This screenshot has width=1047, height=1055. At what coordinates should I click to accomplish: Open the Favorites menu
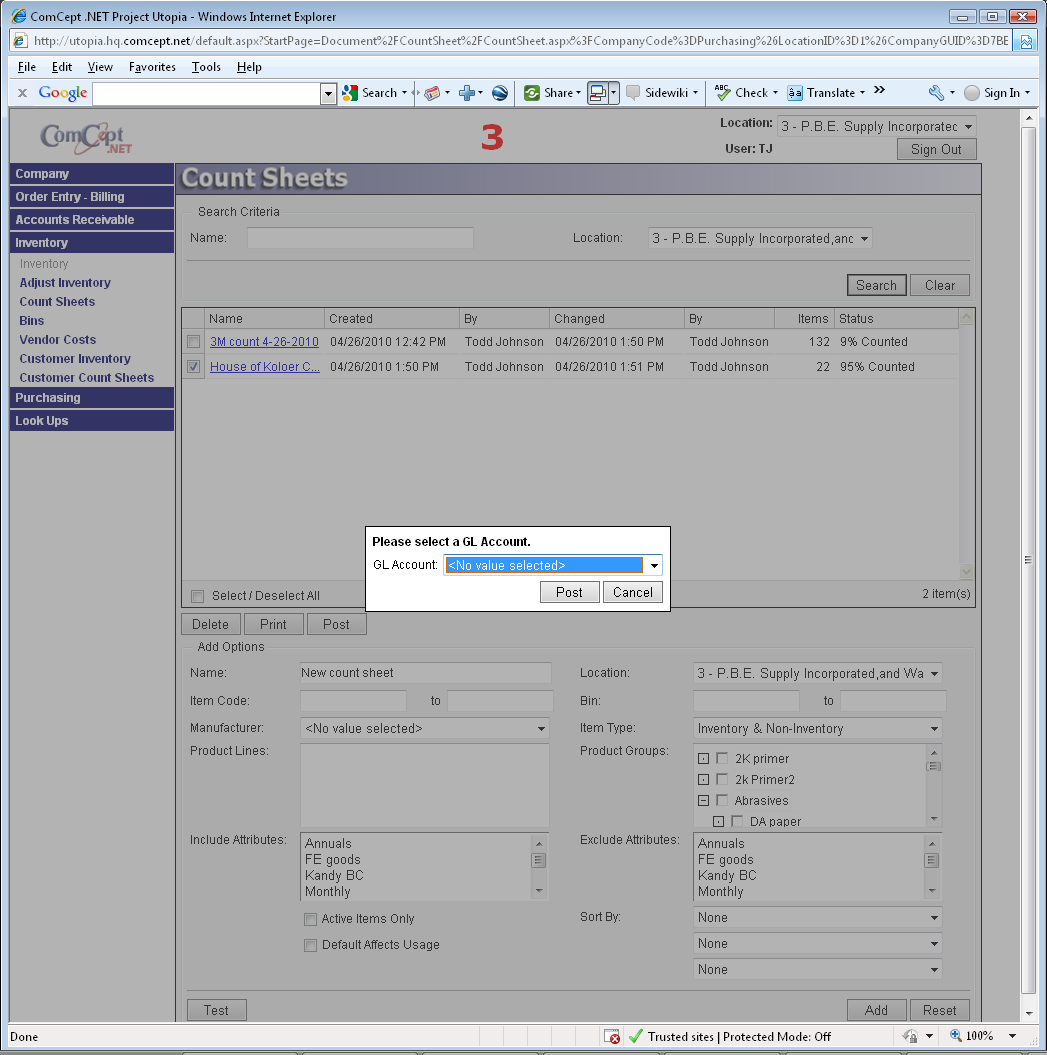152,67
